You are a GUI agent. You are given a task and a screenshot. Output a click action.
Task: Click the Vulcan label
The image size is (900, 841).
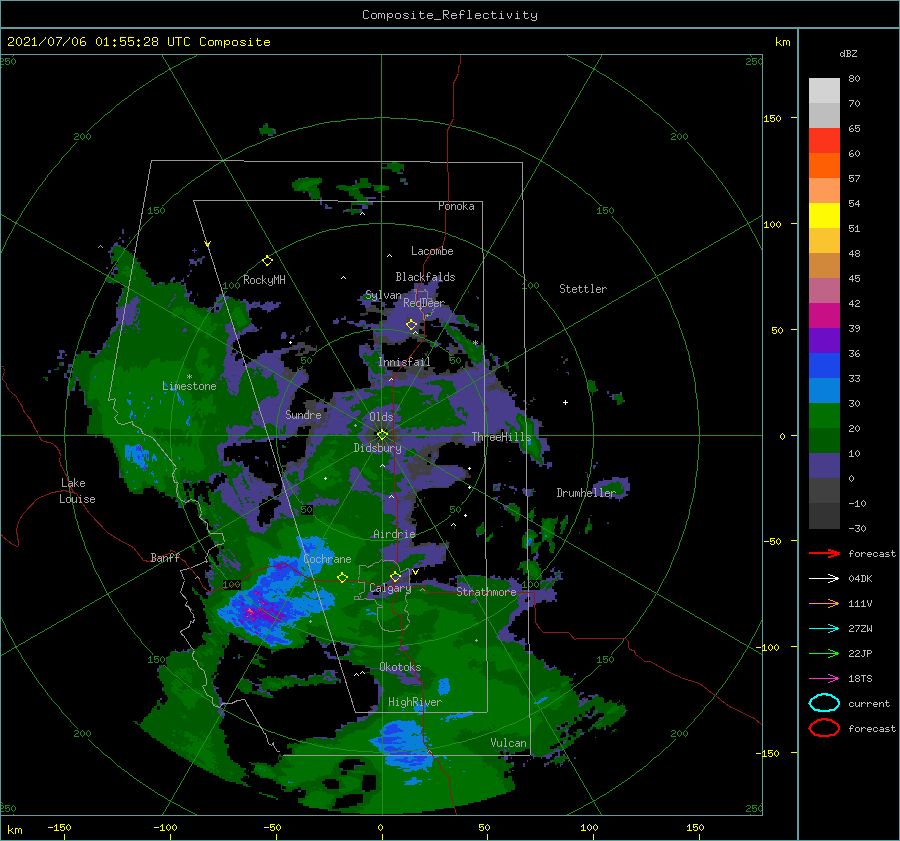pyautogui.click(x=508, y=743)
